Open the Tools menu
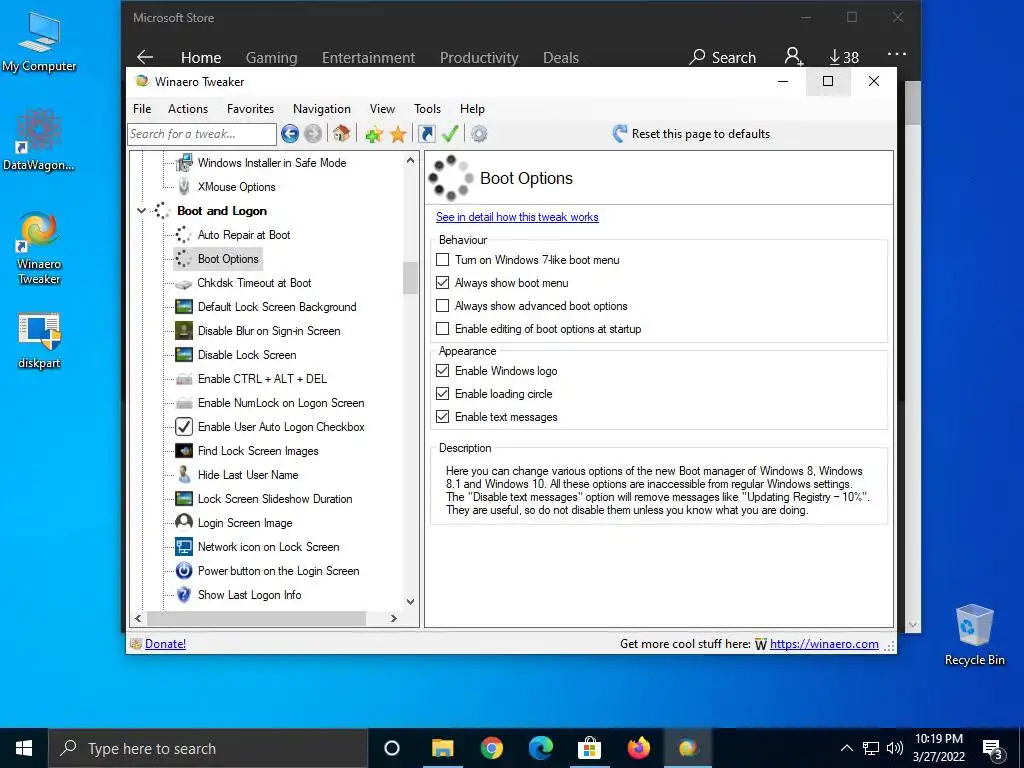Viewport: 1024px width, 768px height. coord(427,109)
